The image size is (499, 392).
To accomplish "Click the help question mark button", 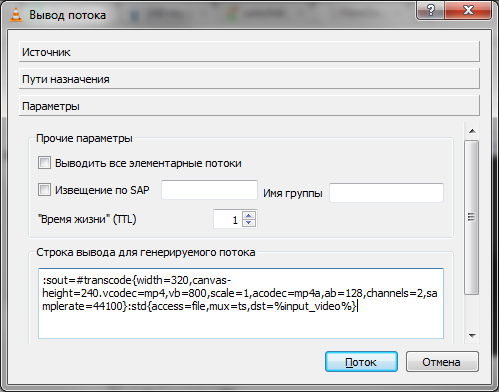I will coord(430,10).
